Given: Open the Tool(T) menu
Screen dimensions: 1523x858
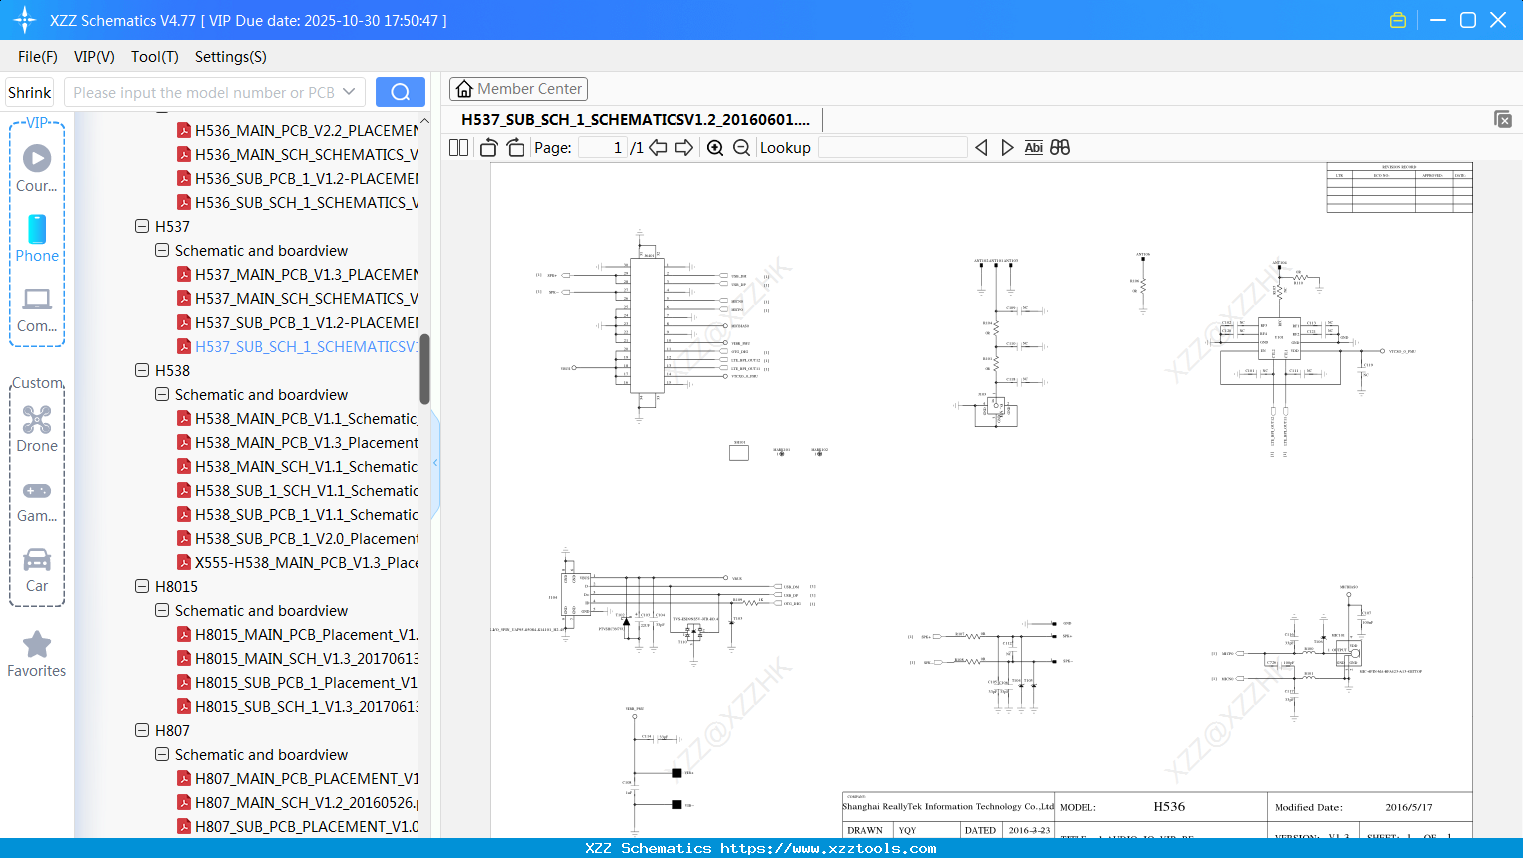Looking at the screenshot, I should (x=154, y=57).
